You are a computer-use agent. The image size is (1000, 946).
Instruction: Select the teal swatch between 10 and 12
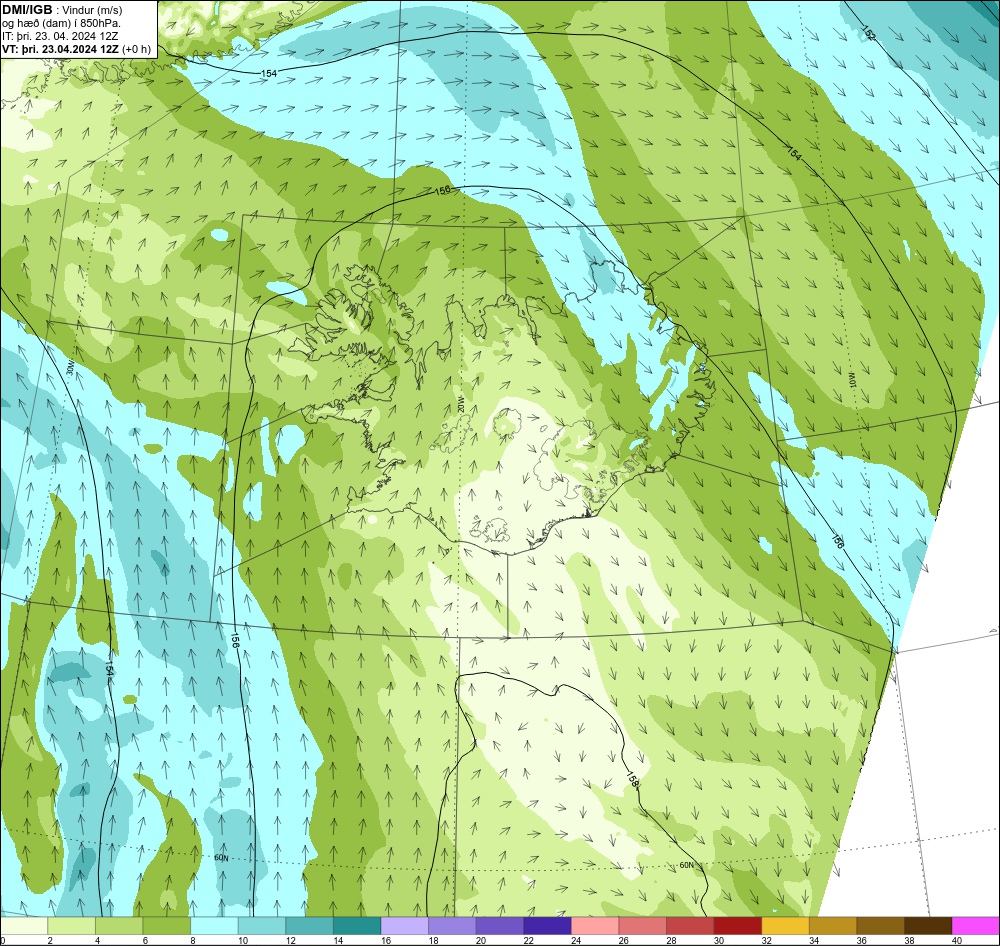point(262,926)
